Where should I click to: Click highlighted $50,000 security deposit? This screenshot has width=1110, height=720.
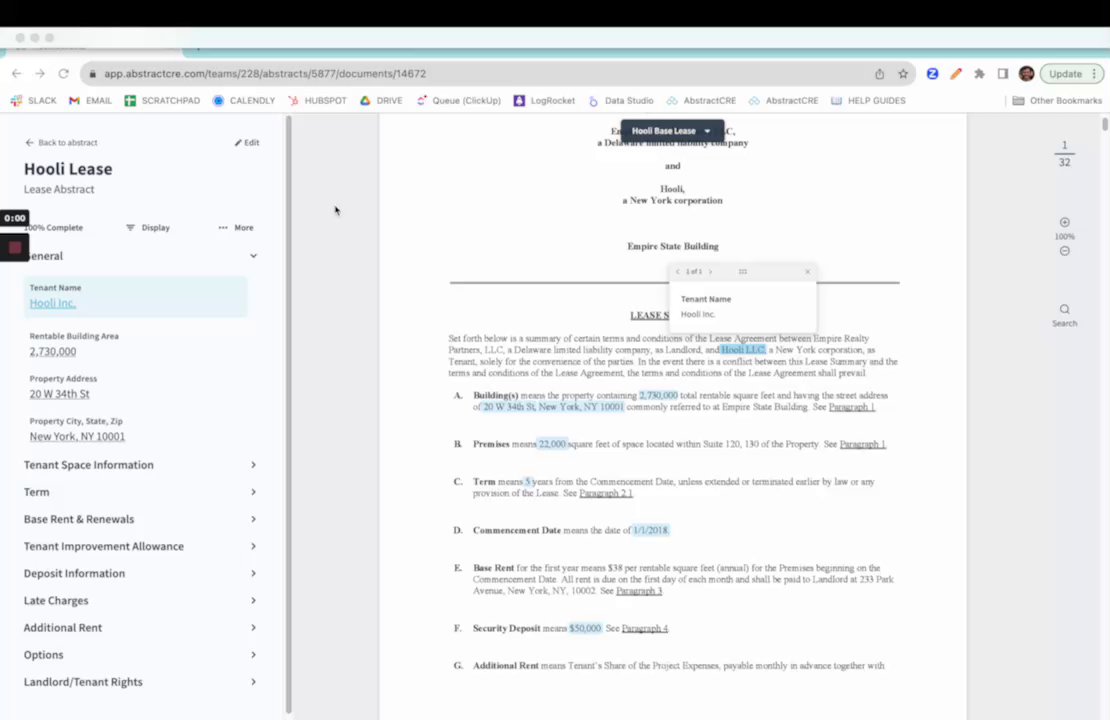pyautogui.click(x=585, y=628)
